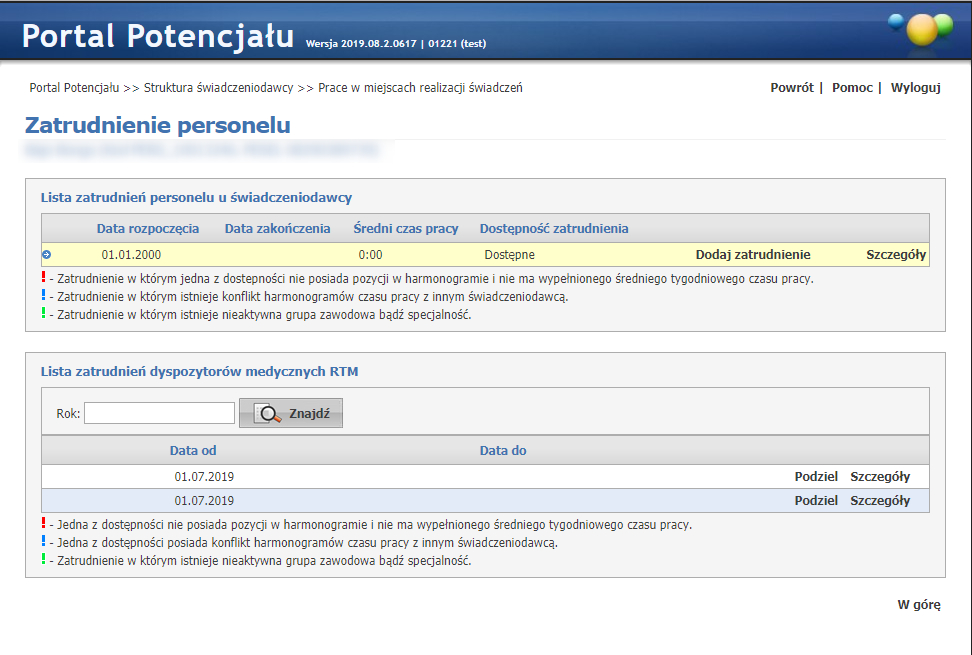Click the Znajdź search button
Image resolution: width=972 pixels, height=655 pixels.
291,413
